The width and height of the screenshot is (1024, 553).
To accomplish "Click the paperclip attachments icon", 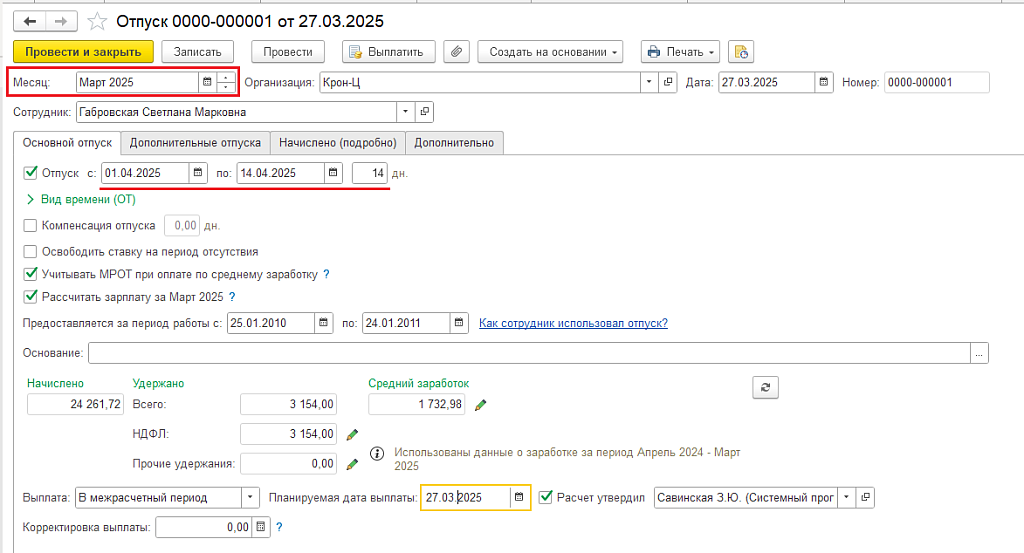I will pos(456,51).
